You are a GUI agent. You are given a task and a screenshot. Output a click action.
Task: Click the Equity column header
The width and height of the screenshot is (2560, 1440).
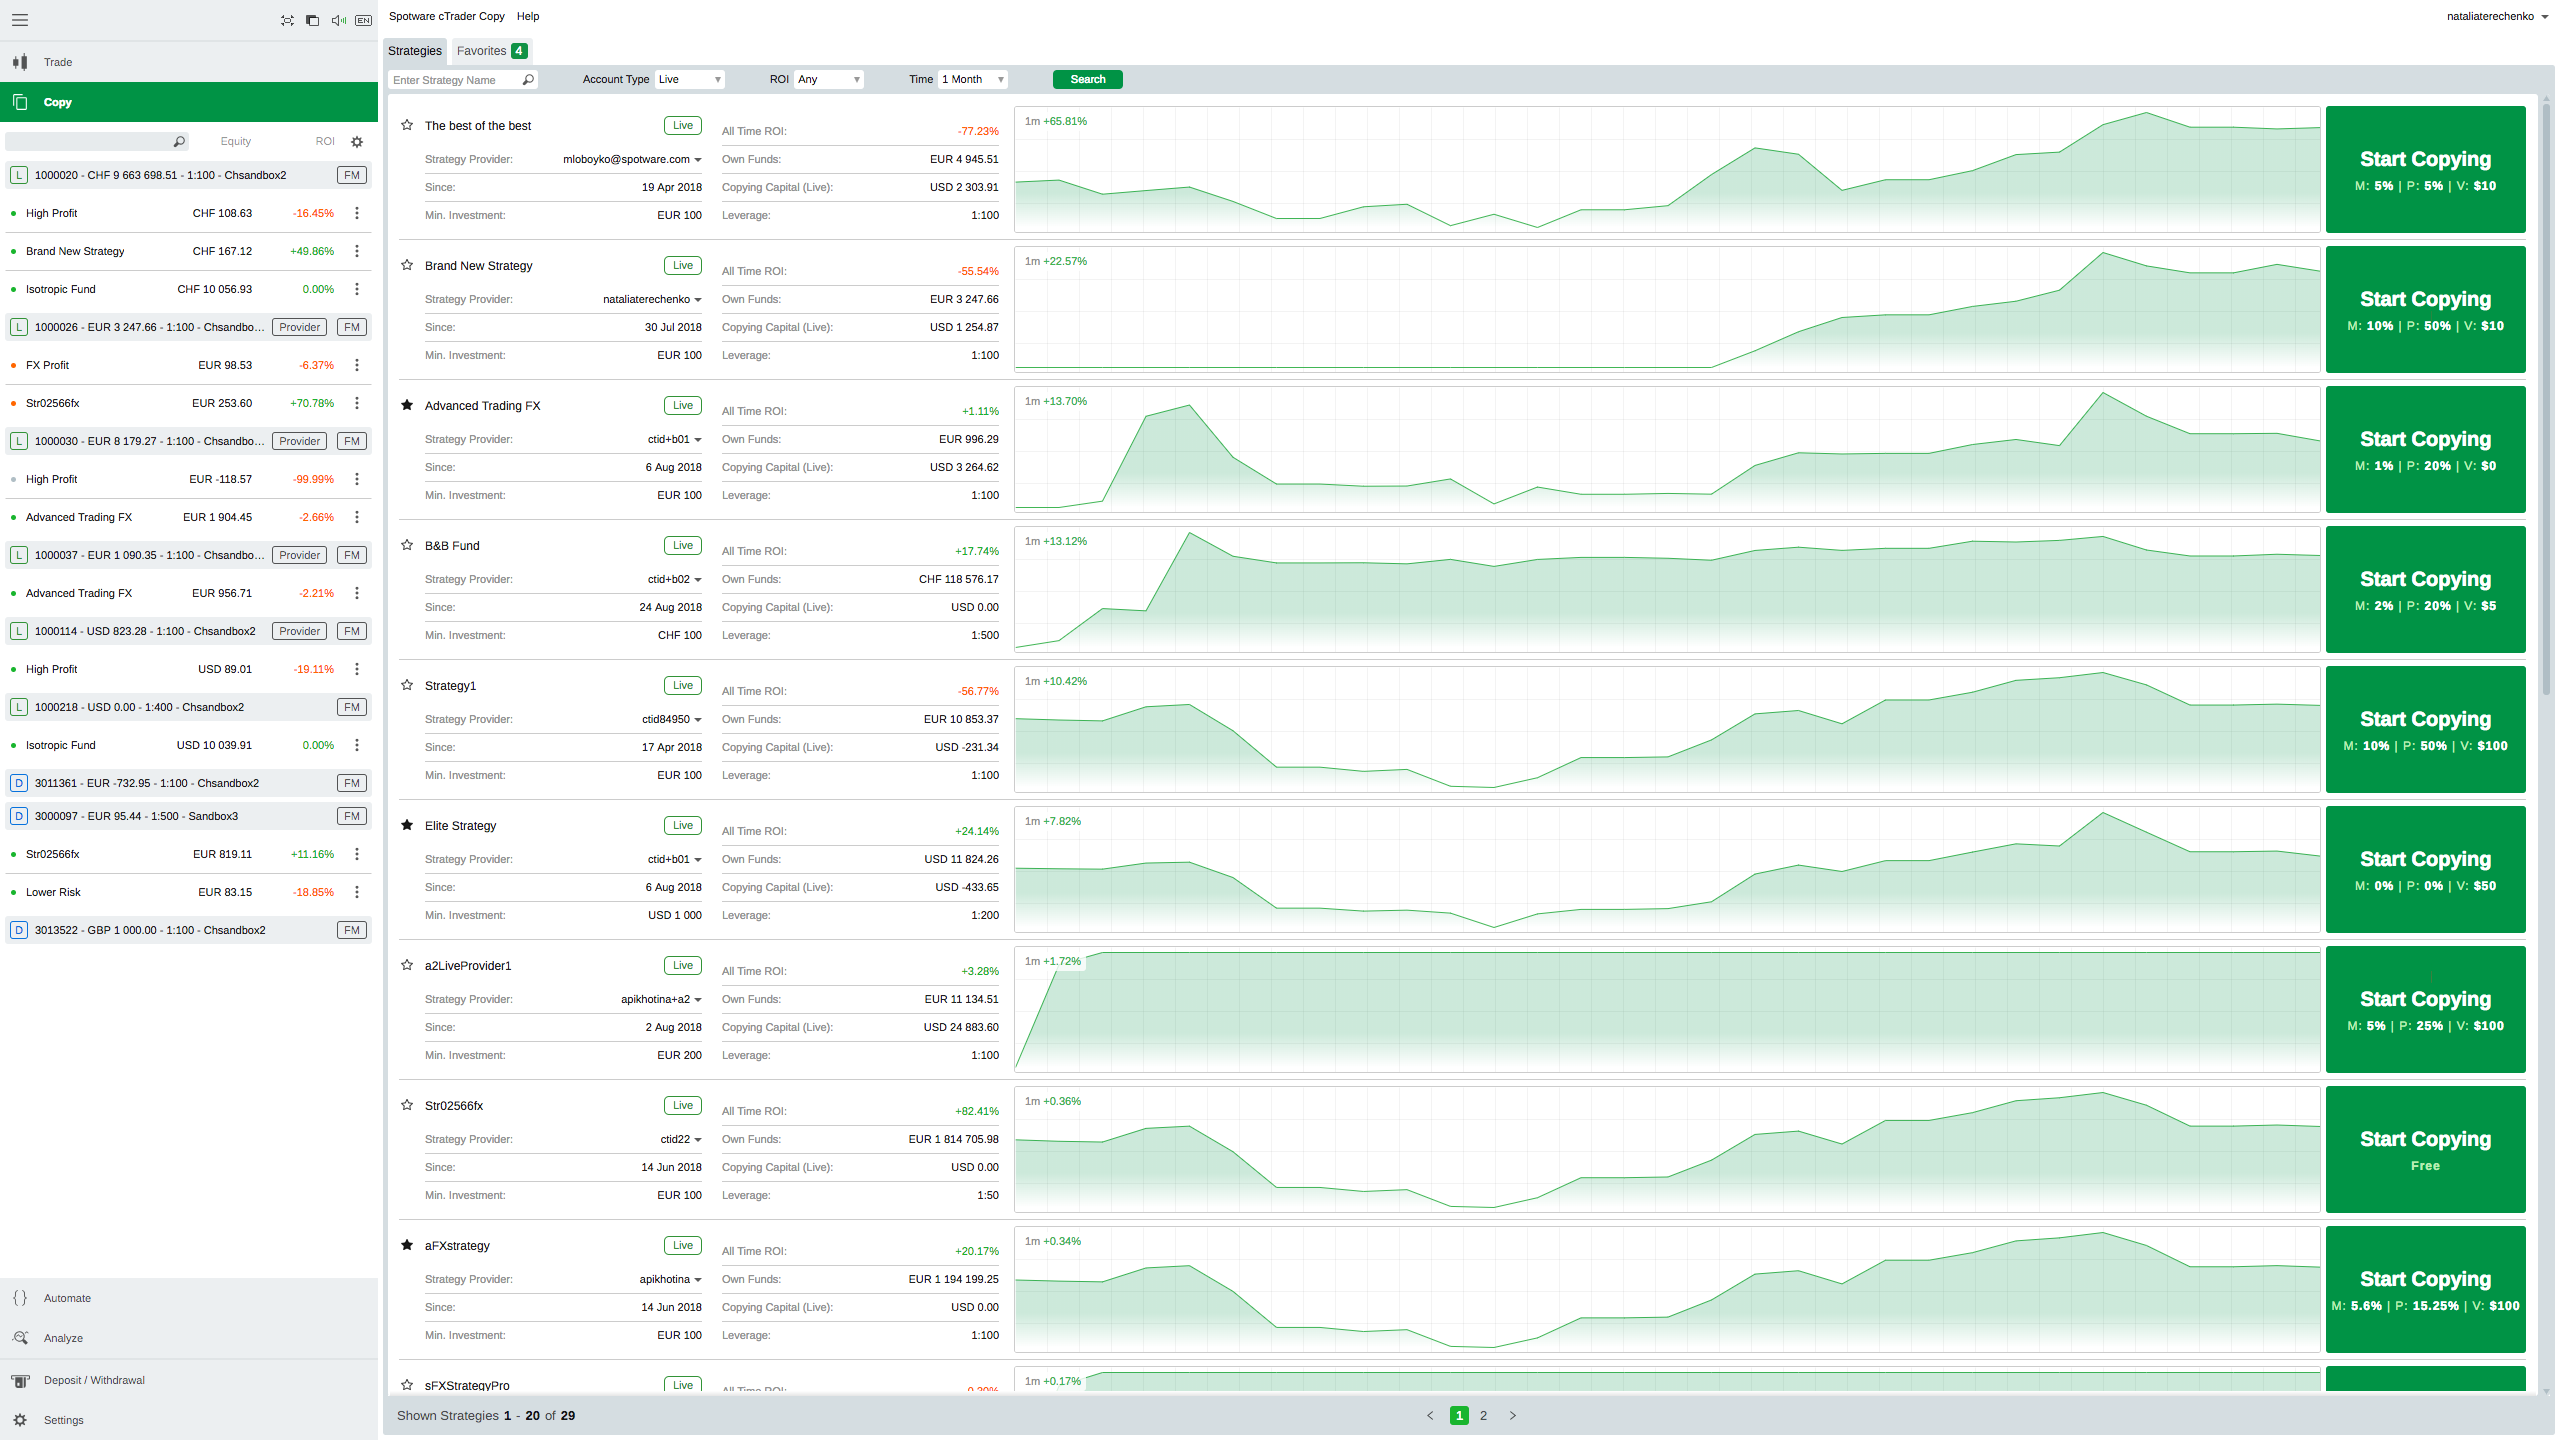(236, 142)
